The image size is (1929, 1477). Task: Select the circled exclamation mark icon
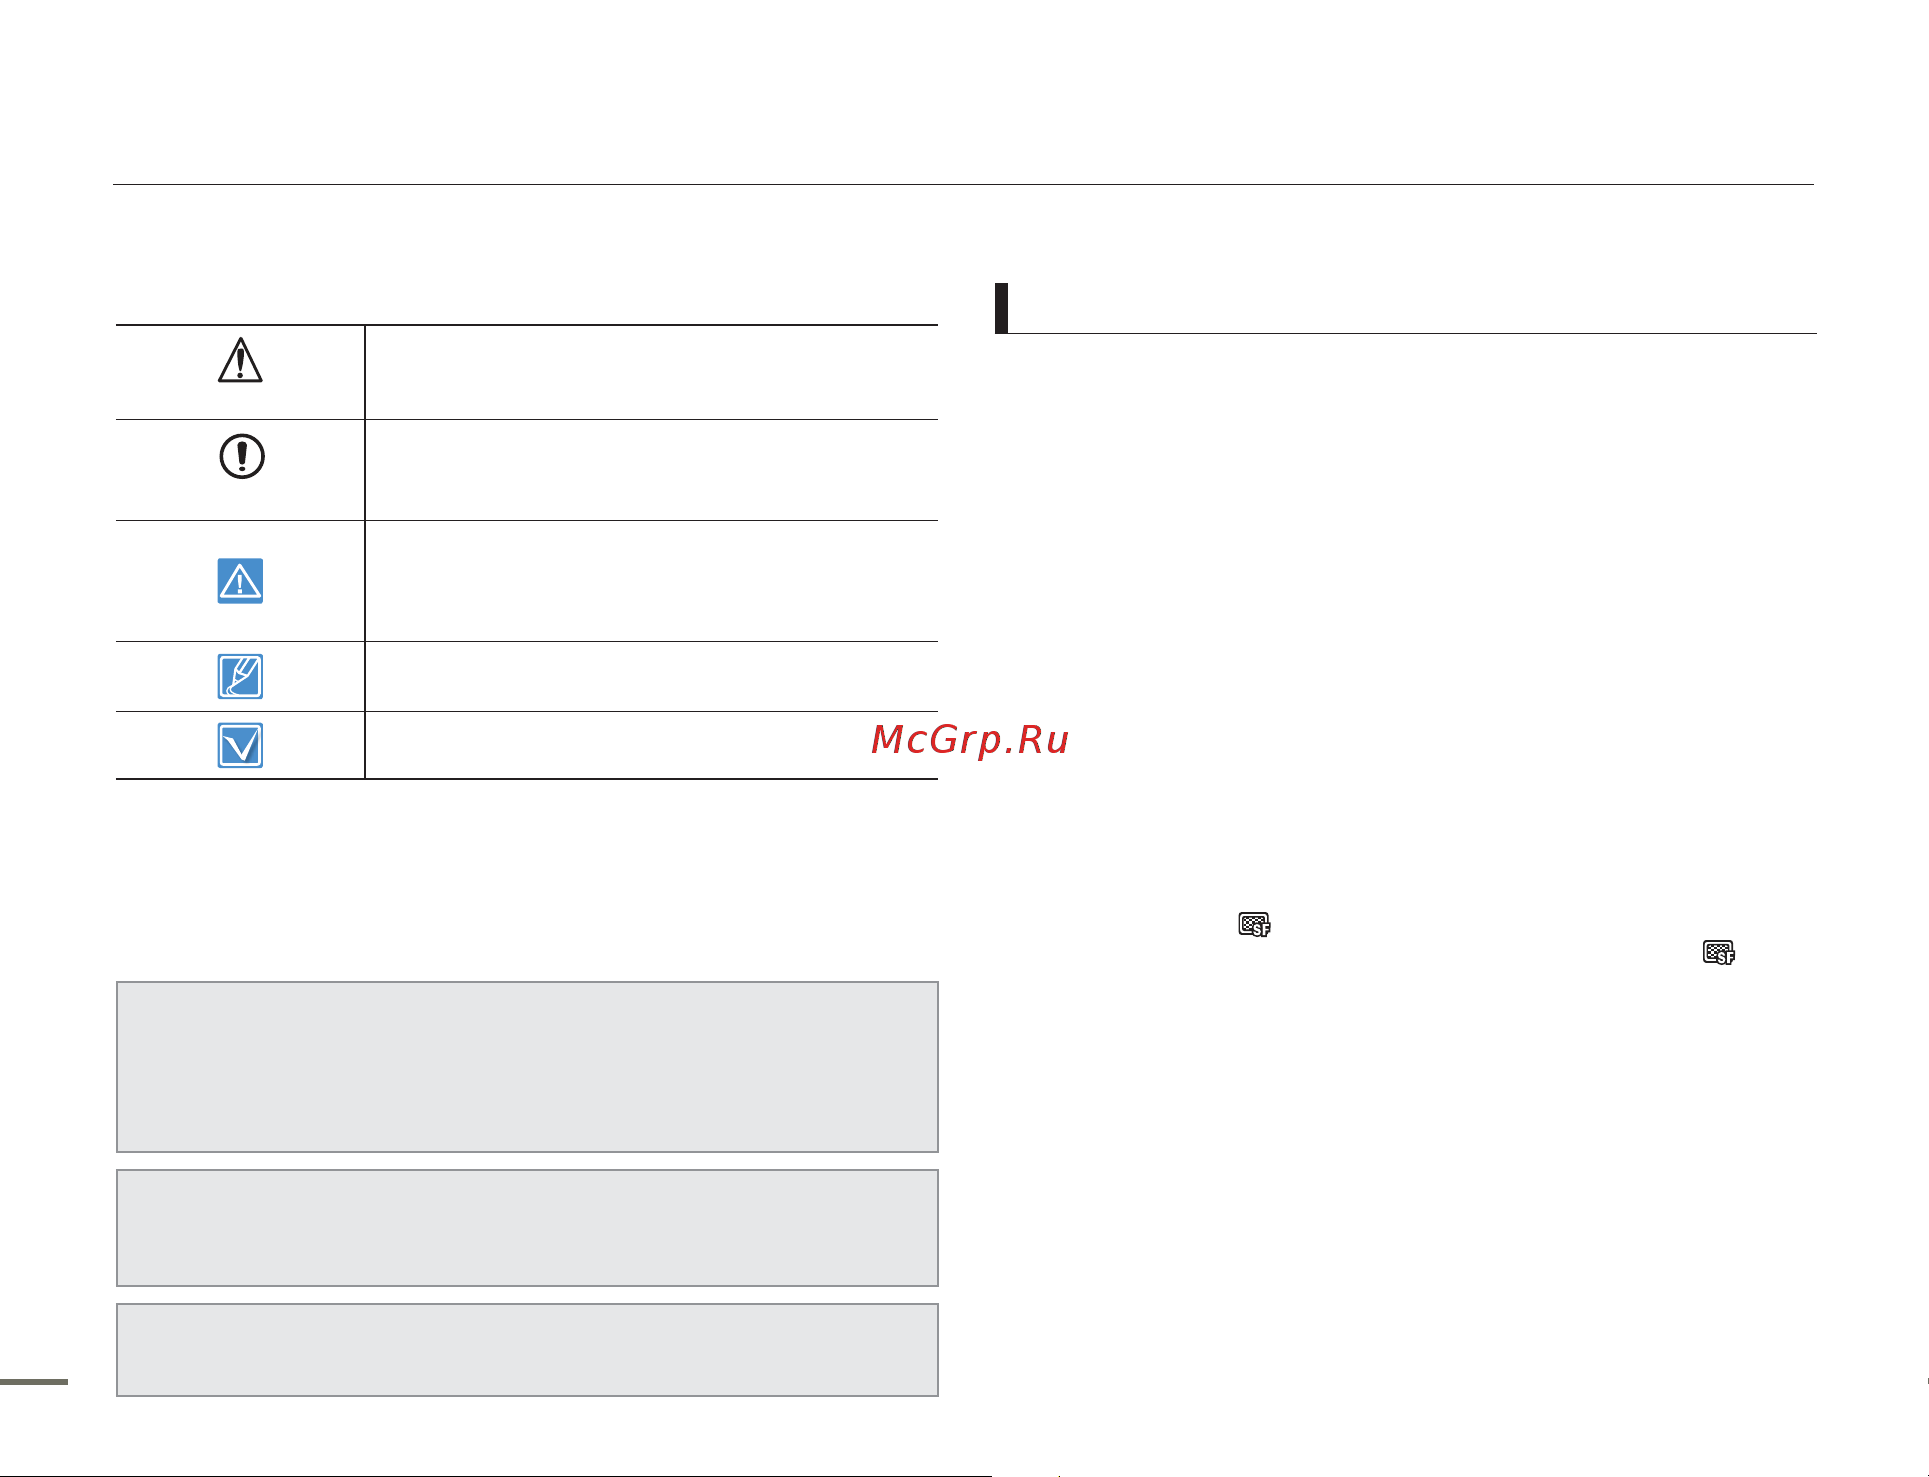241,457
